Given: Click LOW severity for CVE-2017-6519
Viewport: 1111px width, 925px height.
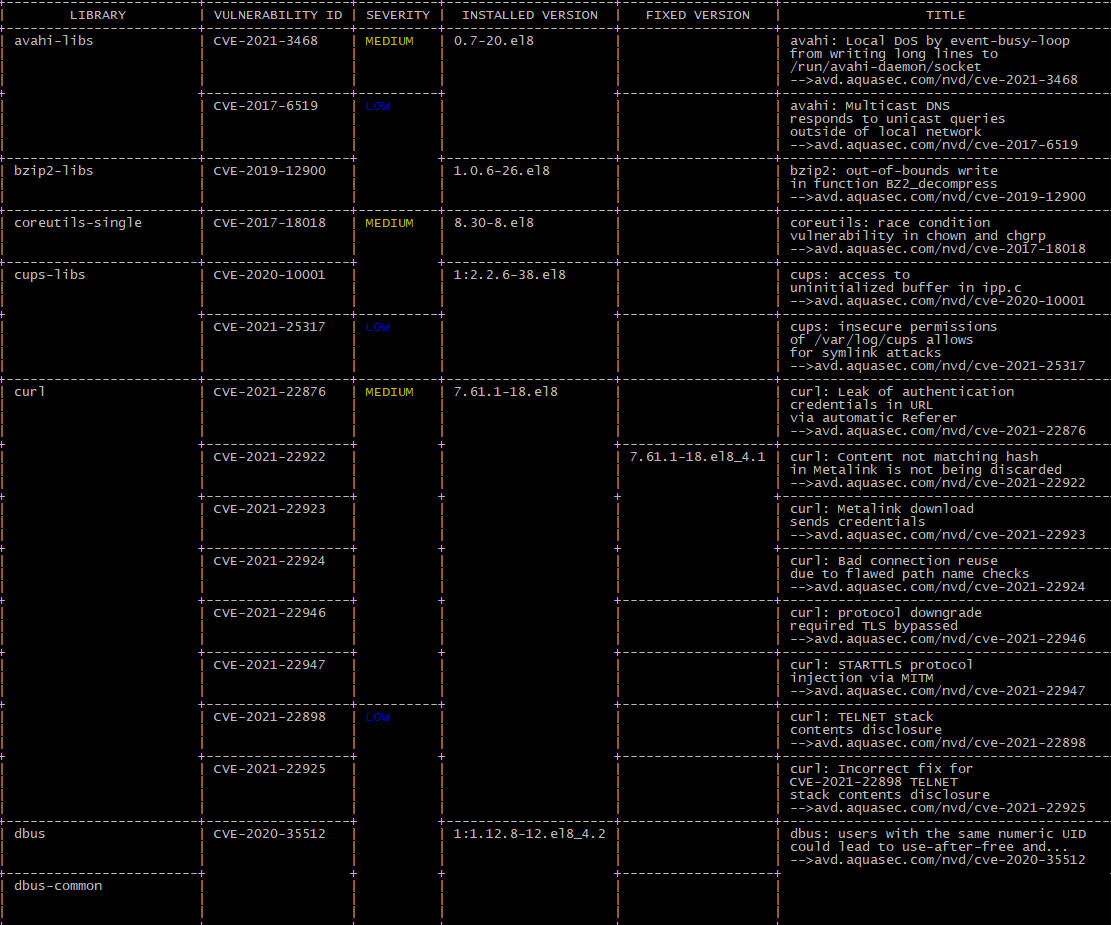Looking at the screenshot, I should 378,106.
